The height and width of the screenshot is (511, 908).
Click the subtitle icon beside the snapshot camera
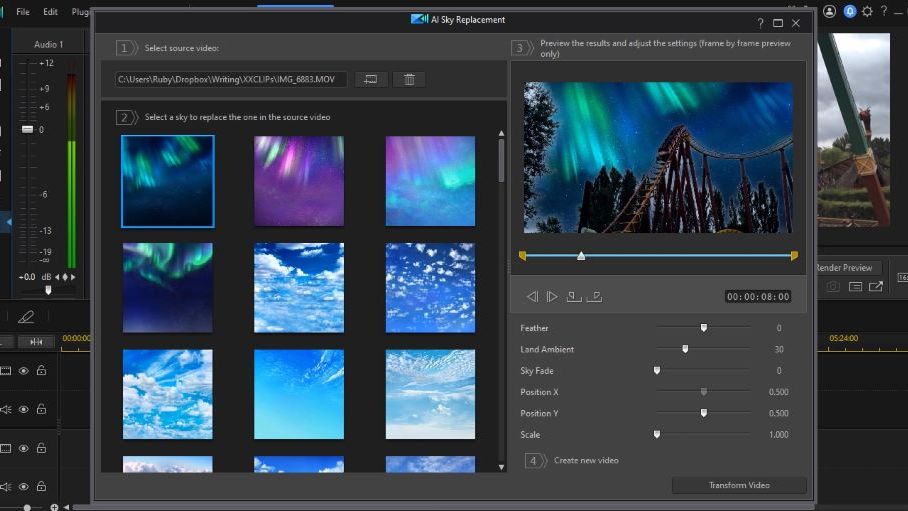(x=855, y=286)
